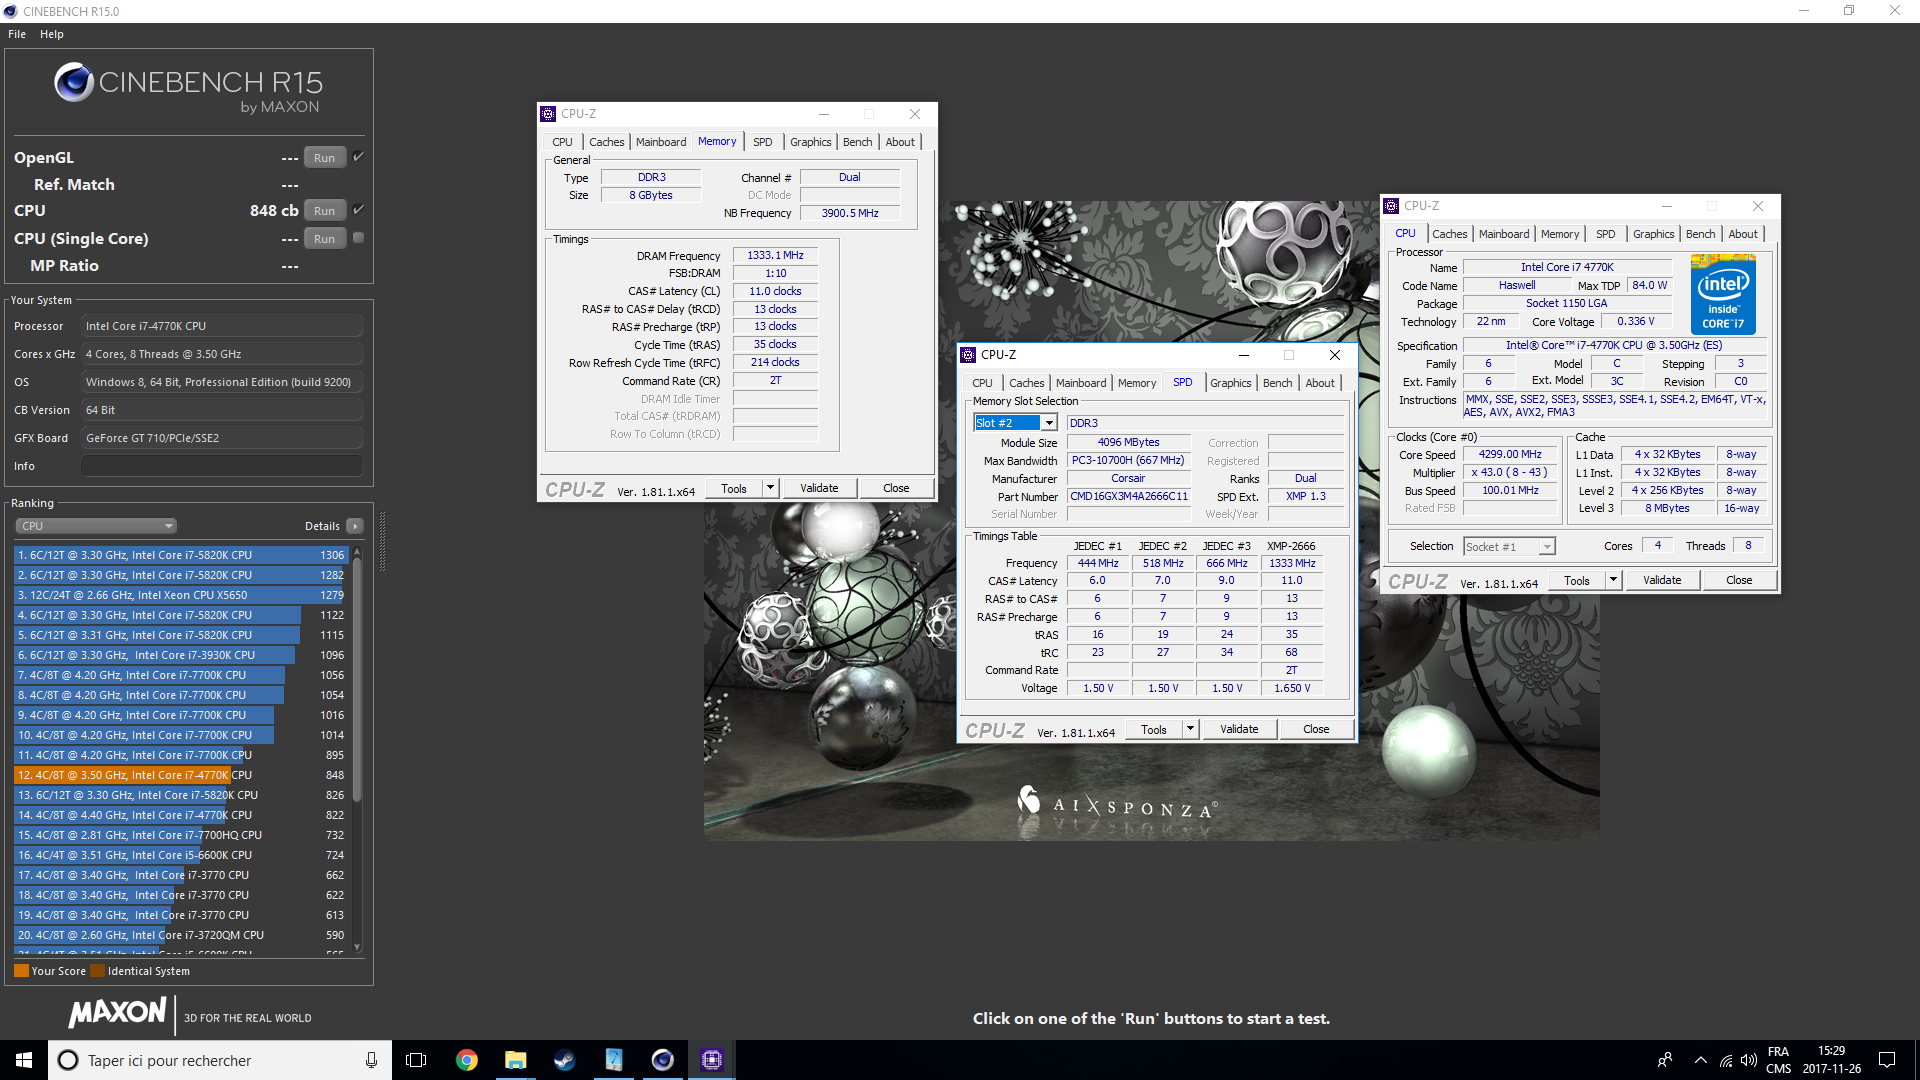
Task: Toggle the CPU test checkbox
Action: pyautogui.click(x=358, y=210)
